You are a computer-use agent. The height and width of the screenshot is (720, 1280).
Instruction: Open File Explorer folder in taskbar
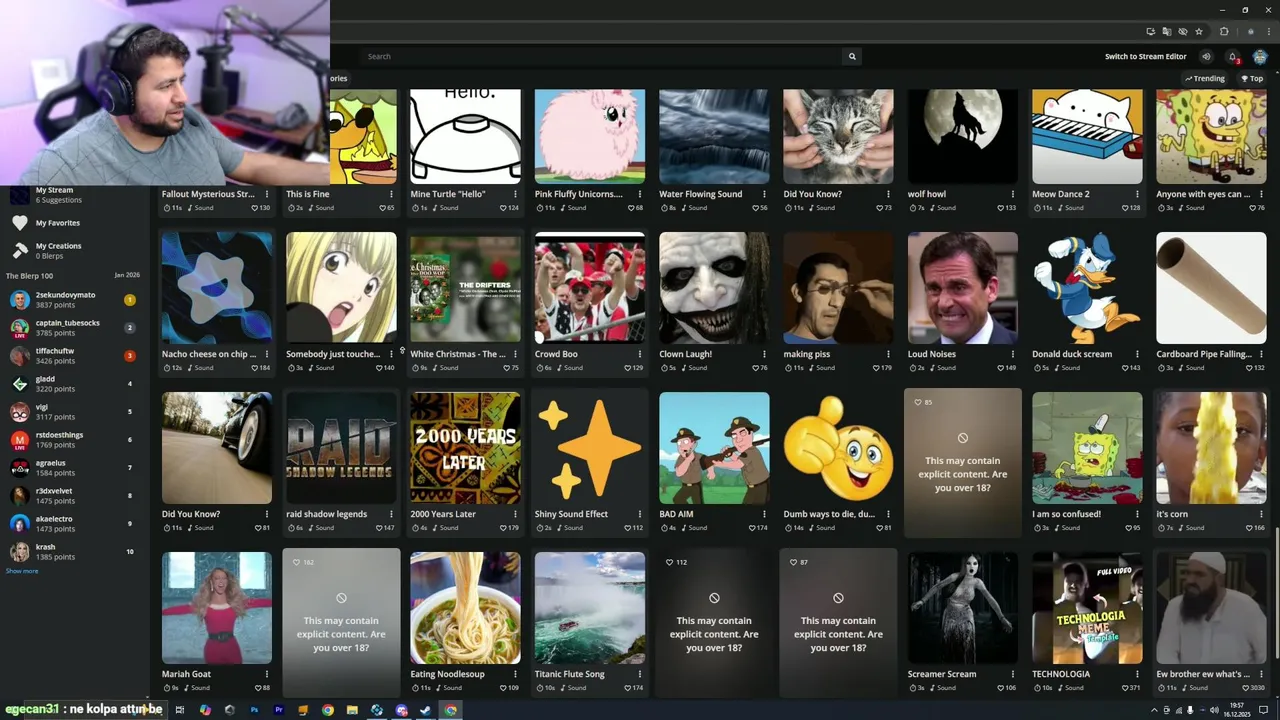tap(352, 710)
